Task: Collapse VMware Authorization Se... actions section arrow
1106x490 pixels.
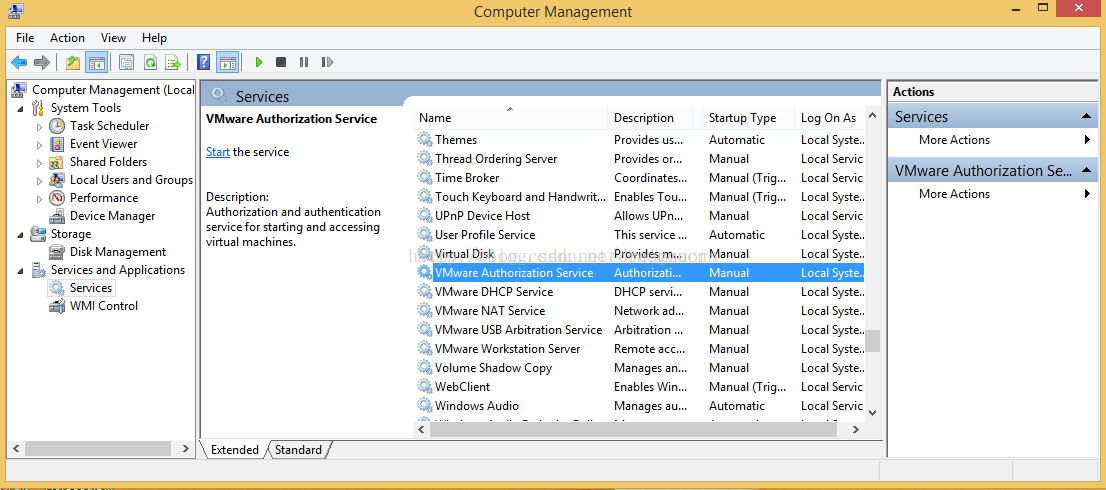Action: (1086, 171)
